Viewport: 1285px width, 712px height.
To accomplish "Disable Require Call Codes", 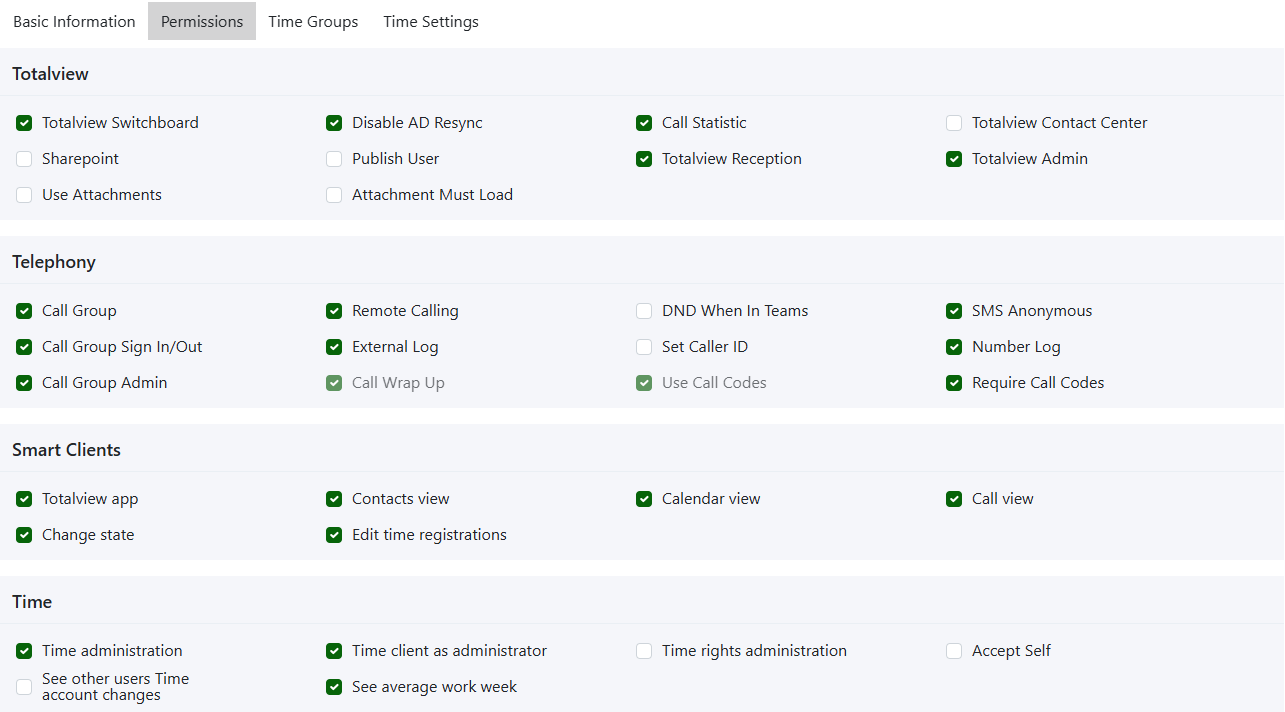I will [x=954, y=383].
